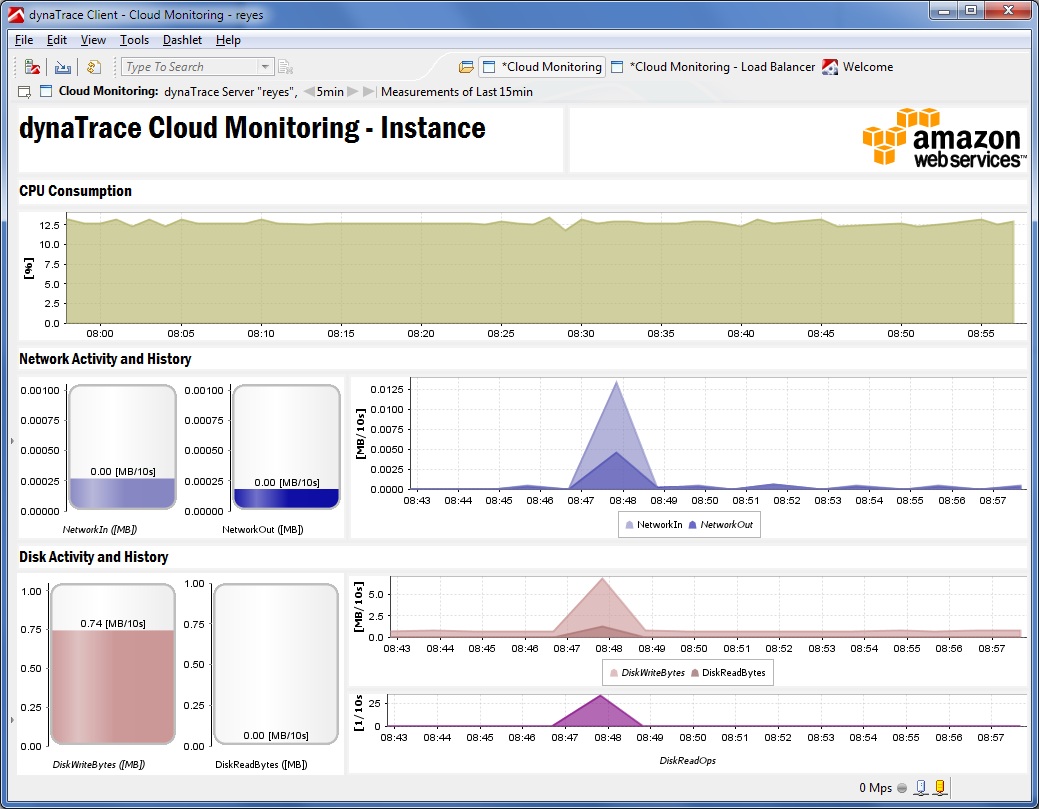Image resolution: width=1039 pixels, height=809 pixels.
Task: Click the Amazon Web Services logo
Action: click(x=944, y=138)
